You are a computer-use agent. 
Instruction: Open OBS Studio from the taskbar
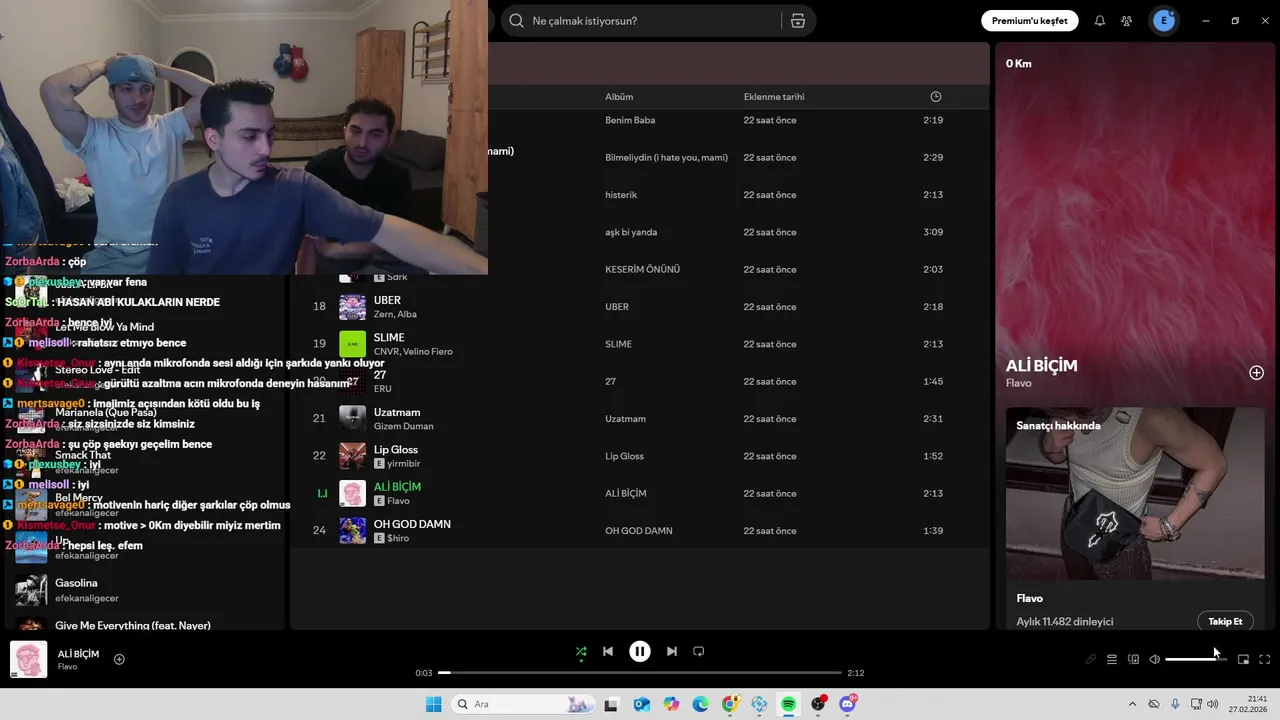coord(818,704)
